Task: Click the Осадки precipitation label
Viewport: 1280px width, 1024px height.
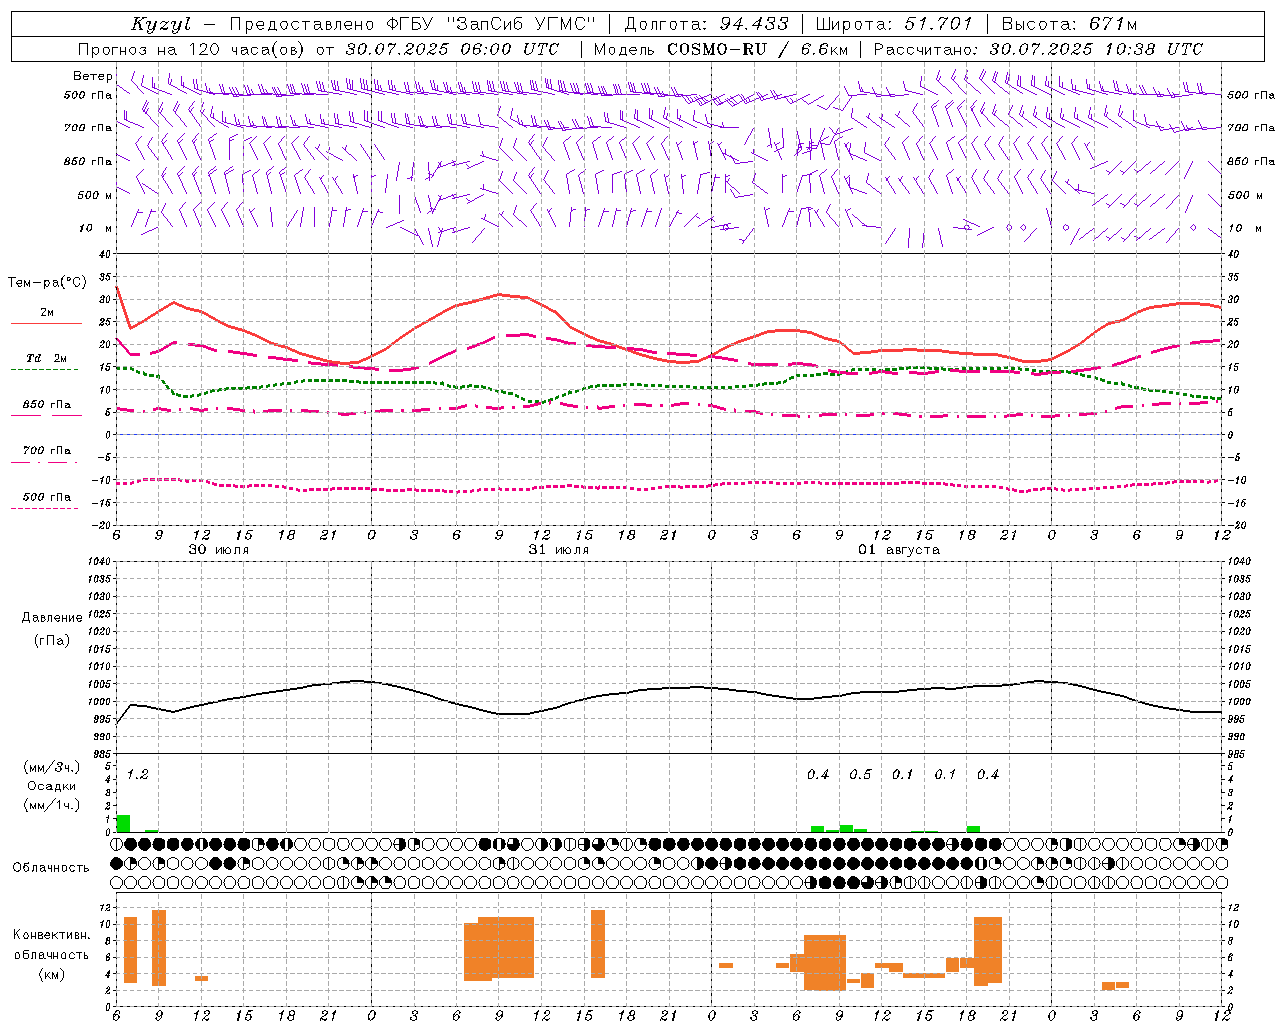Action: pyautogui.click(x=51, y=786)
